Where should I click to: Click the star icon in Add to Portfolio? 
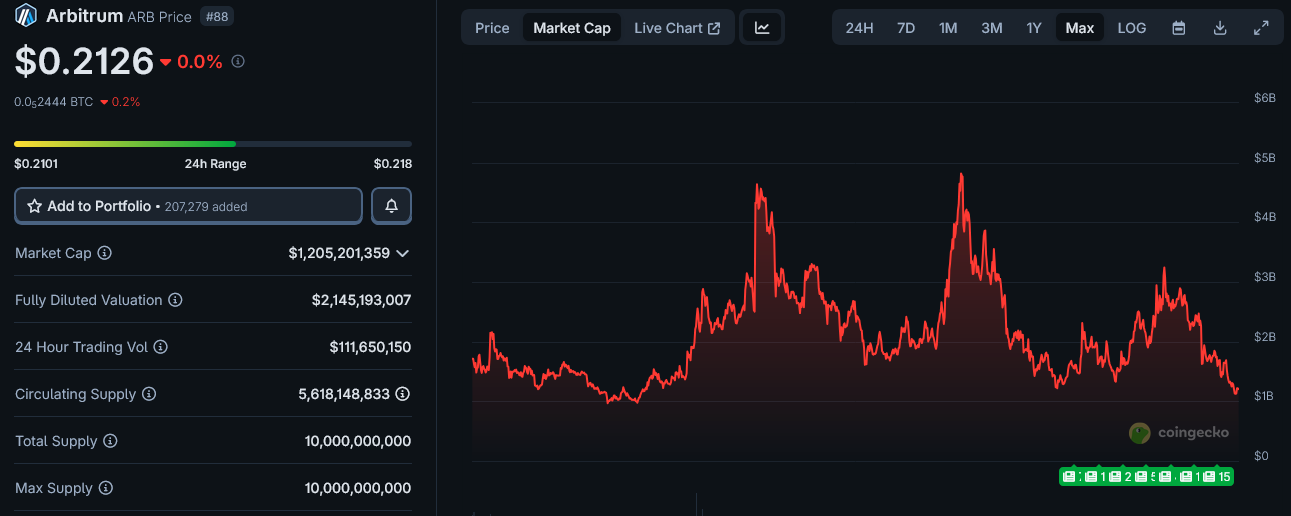[x=34, y=206]
